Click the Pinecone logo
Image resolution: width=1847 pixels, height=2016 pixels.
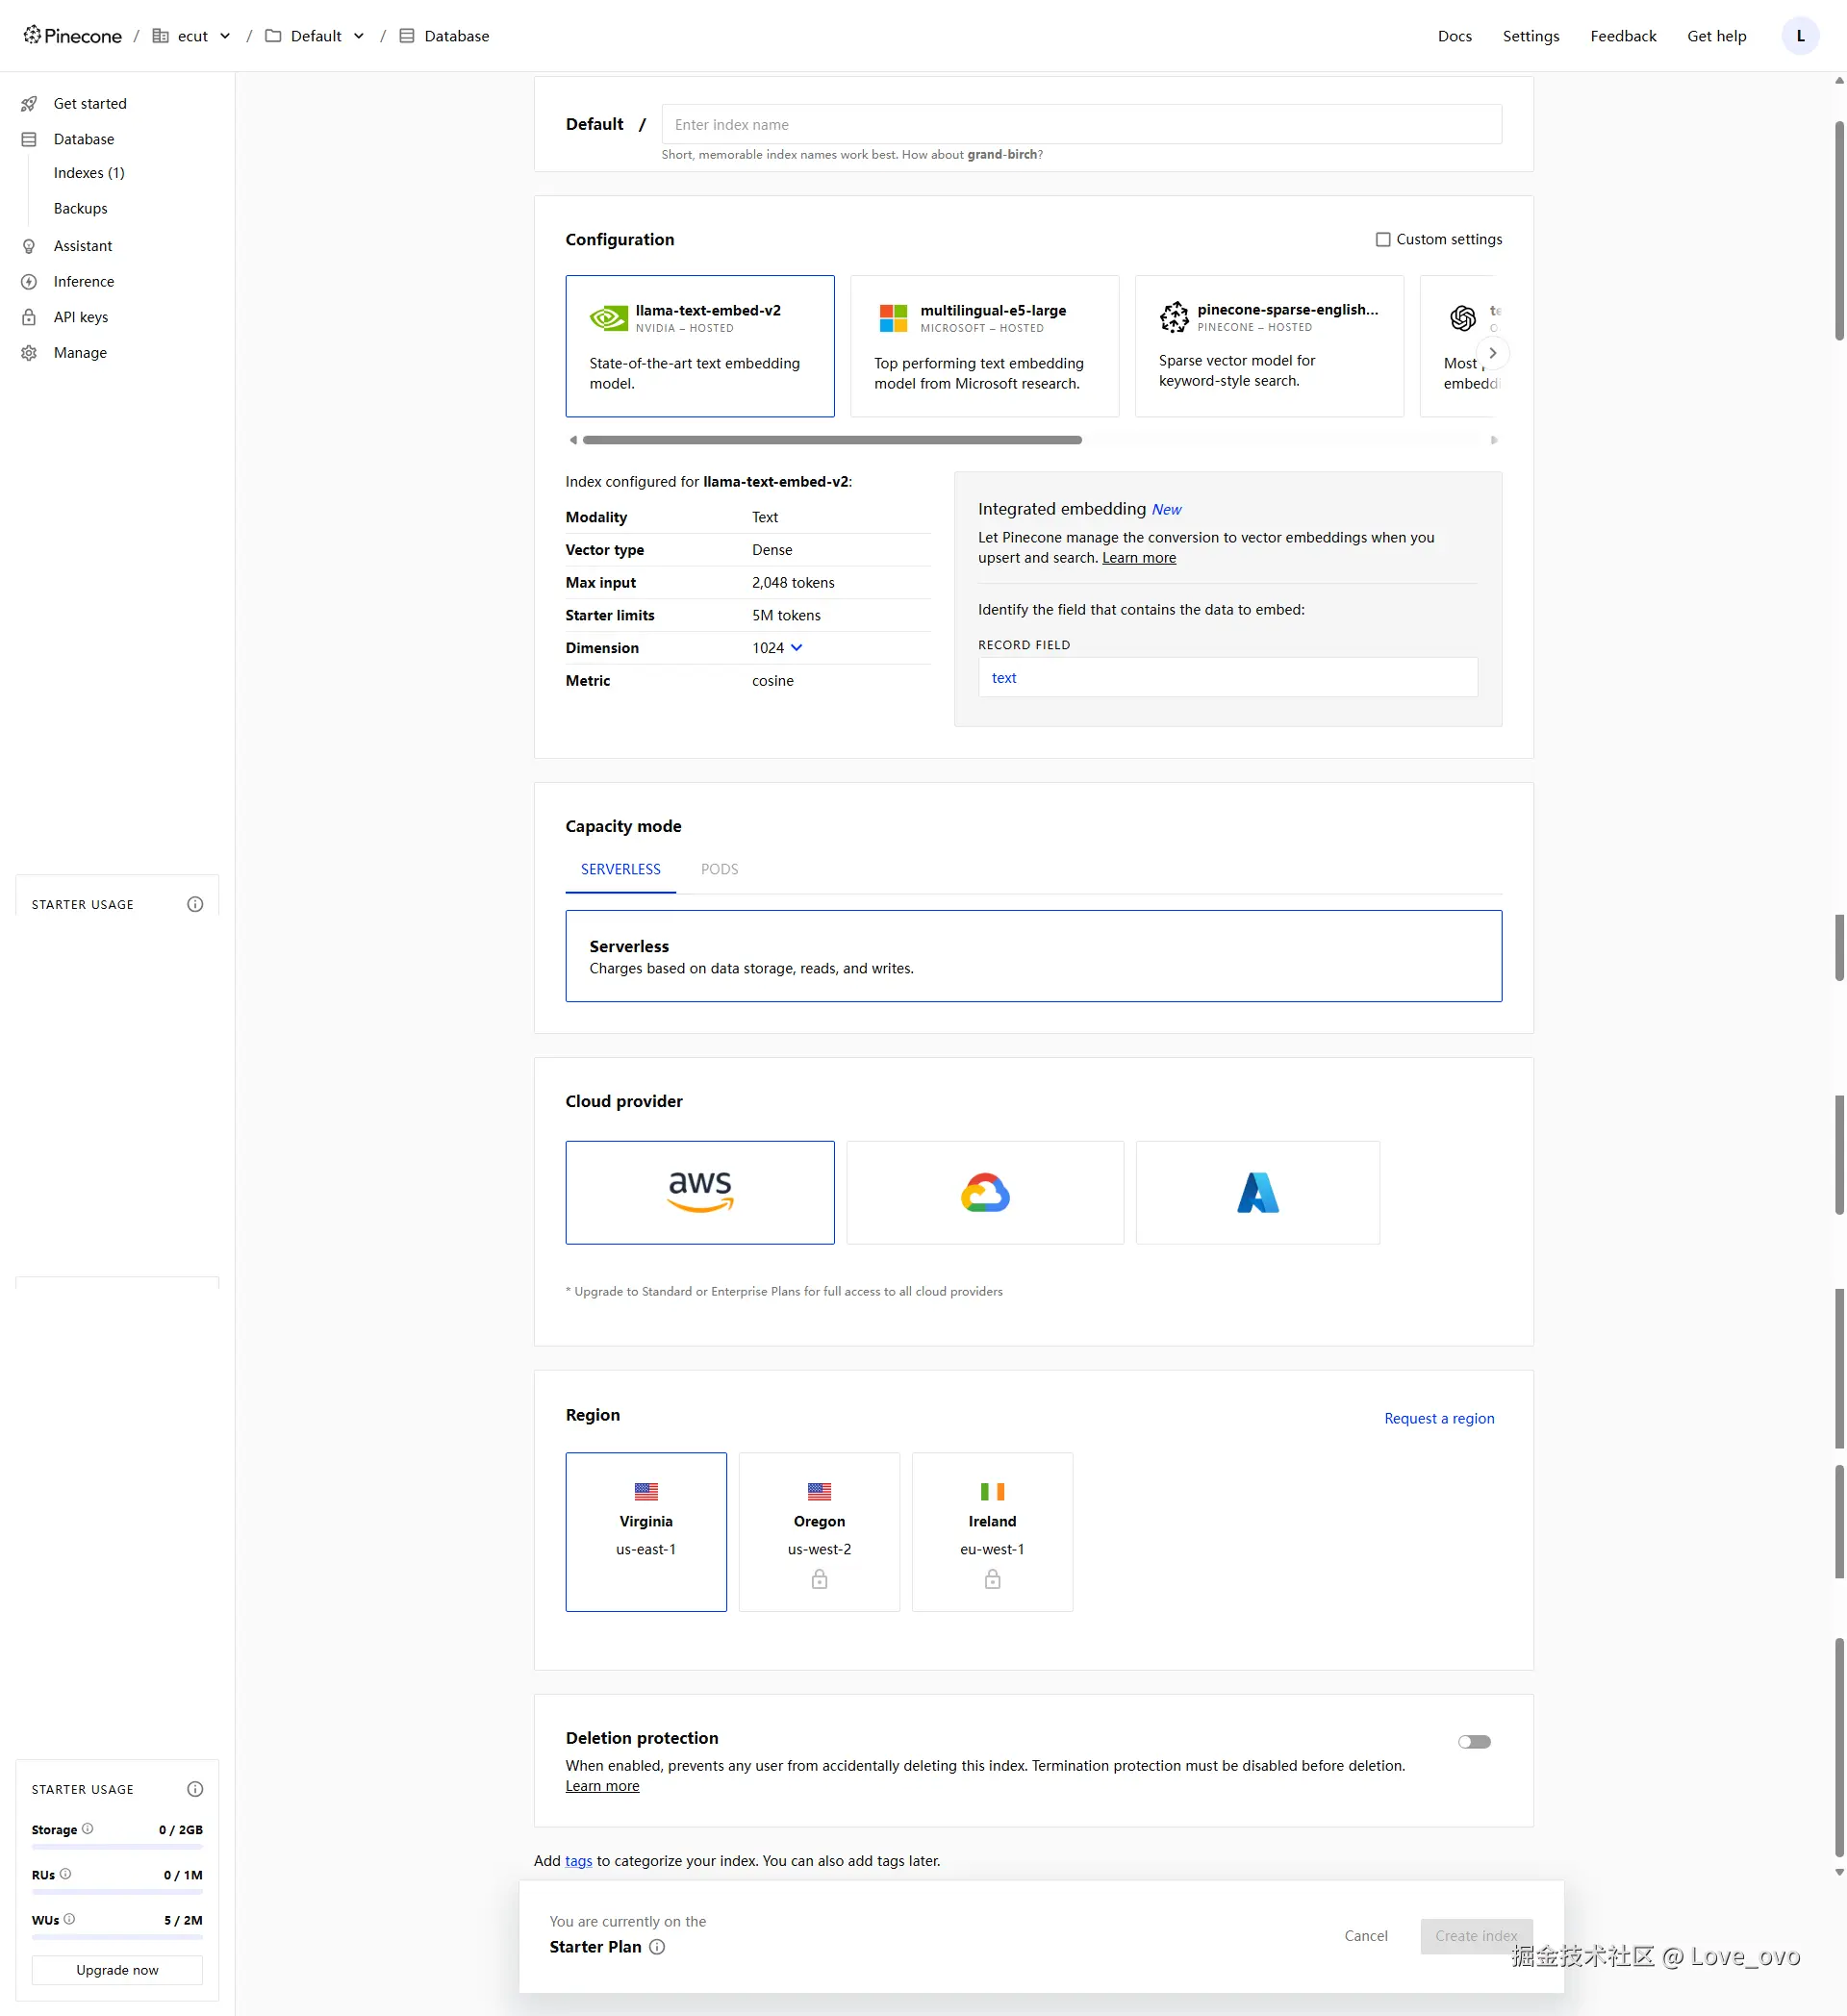pos(73,36)
